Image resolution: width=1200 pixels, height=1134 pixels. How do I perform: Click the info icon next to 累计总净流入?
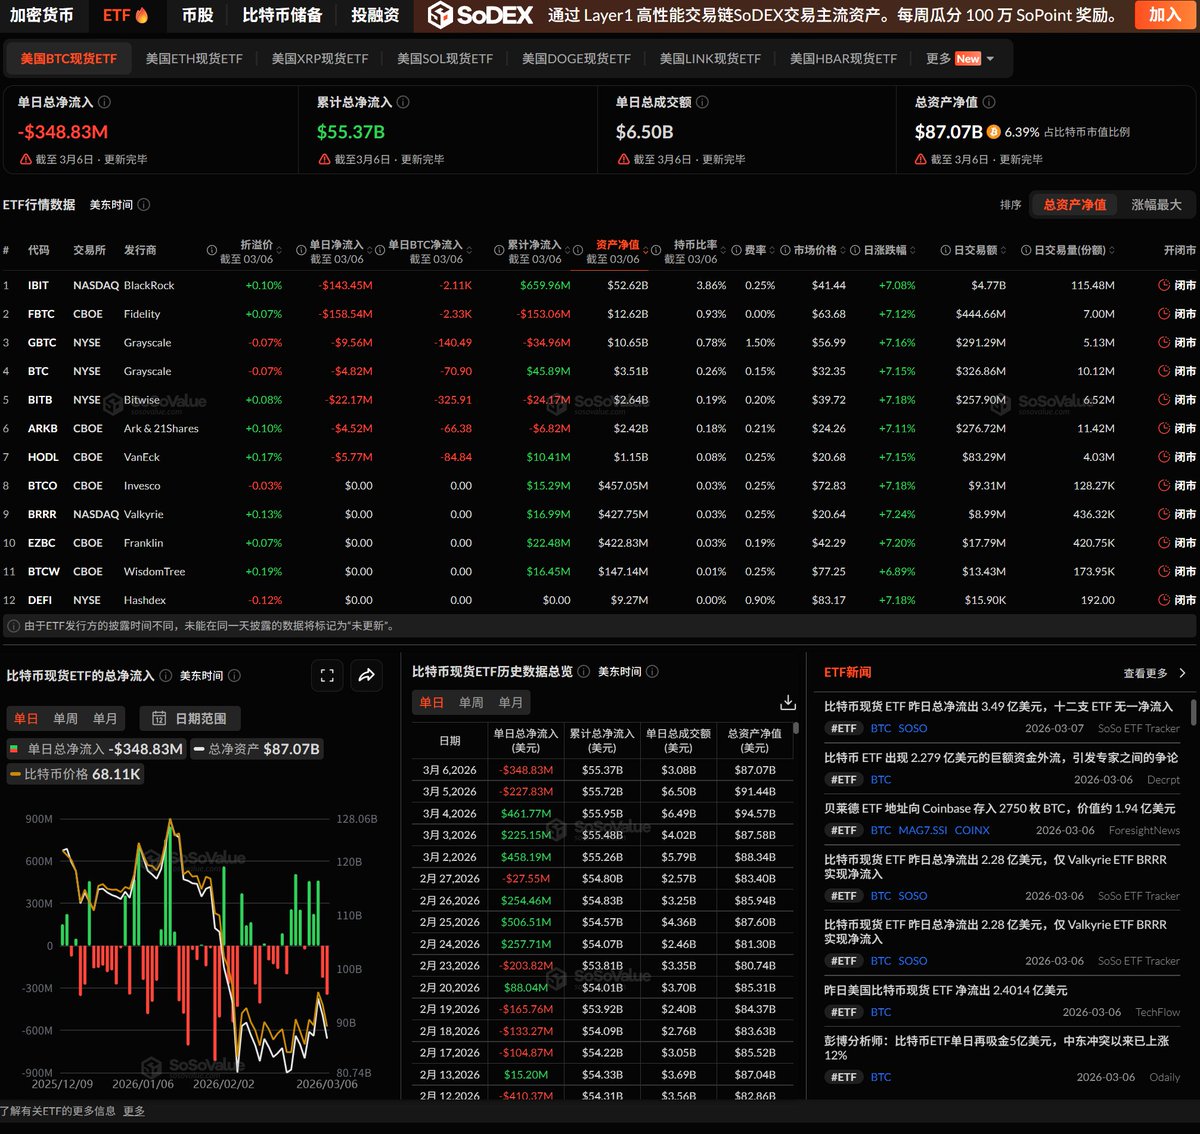pos(404,102)
